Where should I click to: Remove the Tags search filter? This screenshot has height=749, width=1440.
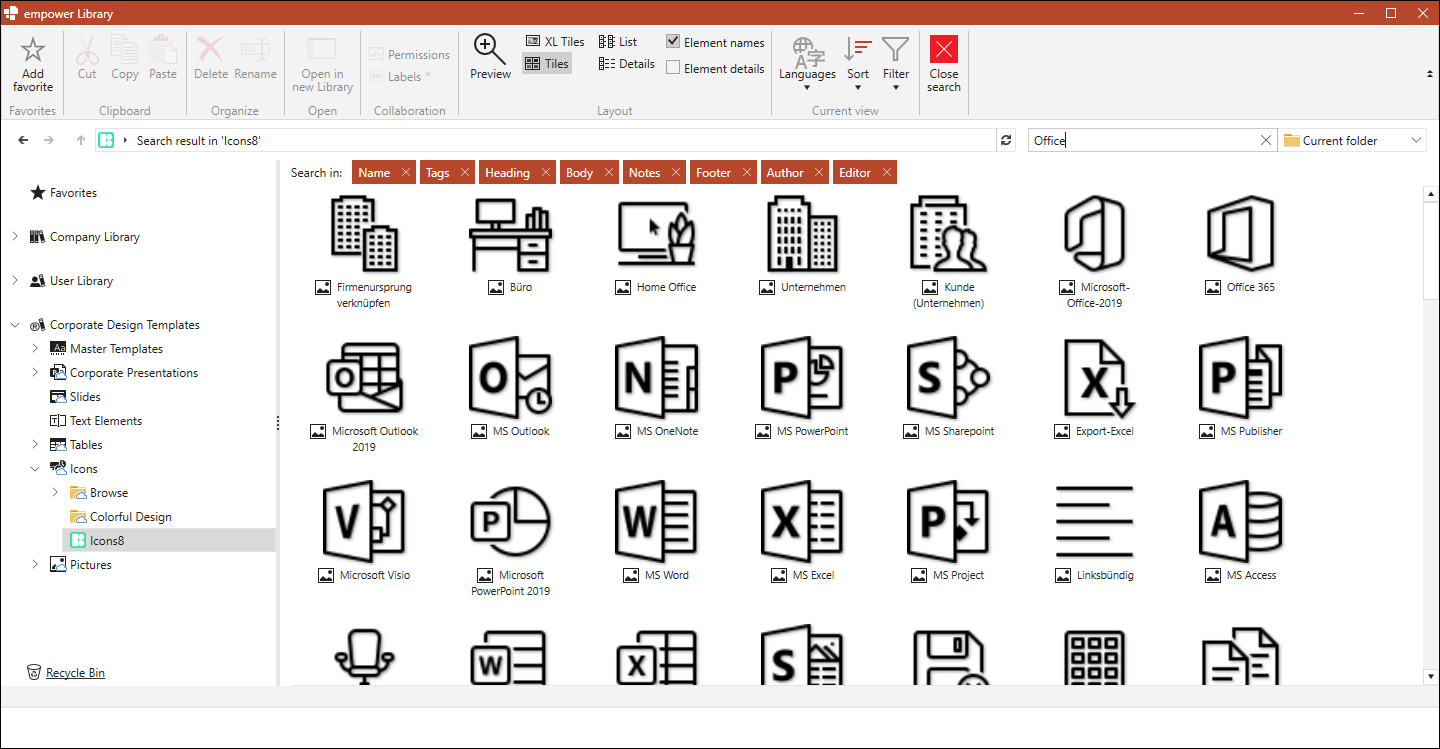pos(465,173)
